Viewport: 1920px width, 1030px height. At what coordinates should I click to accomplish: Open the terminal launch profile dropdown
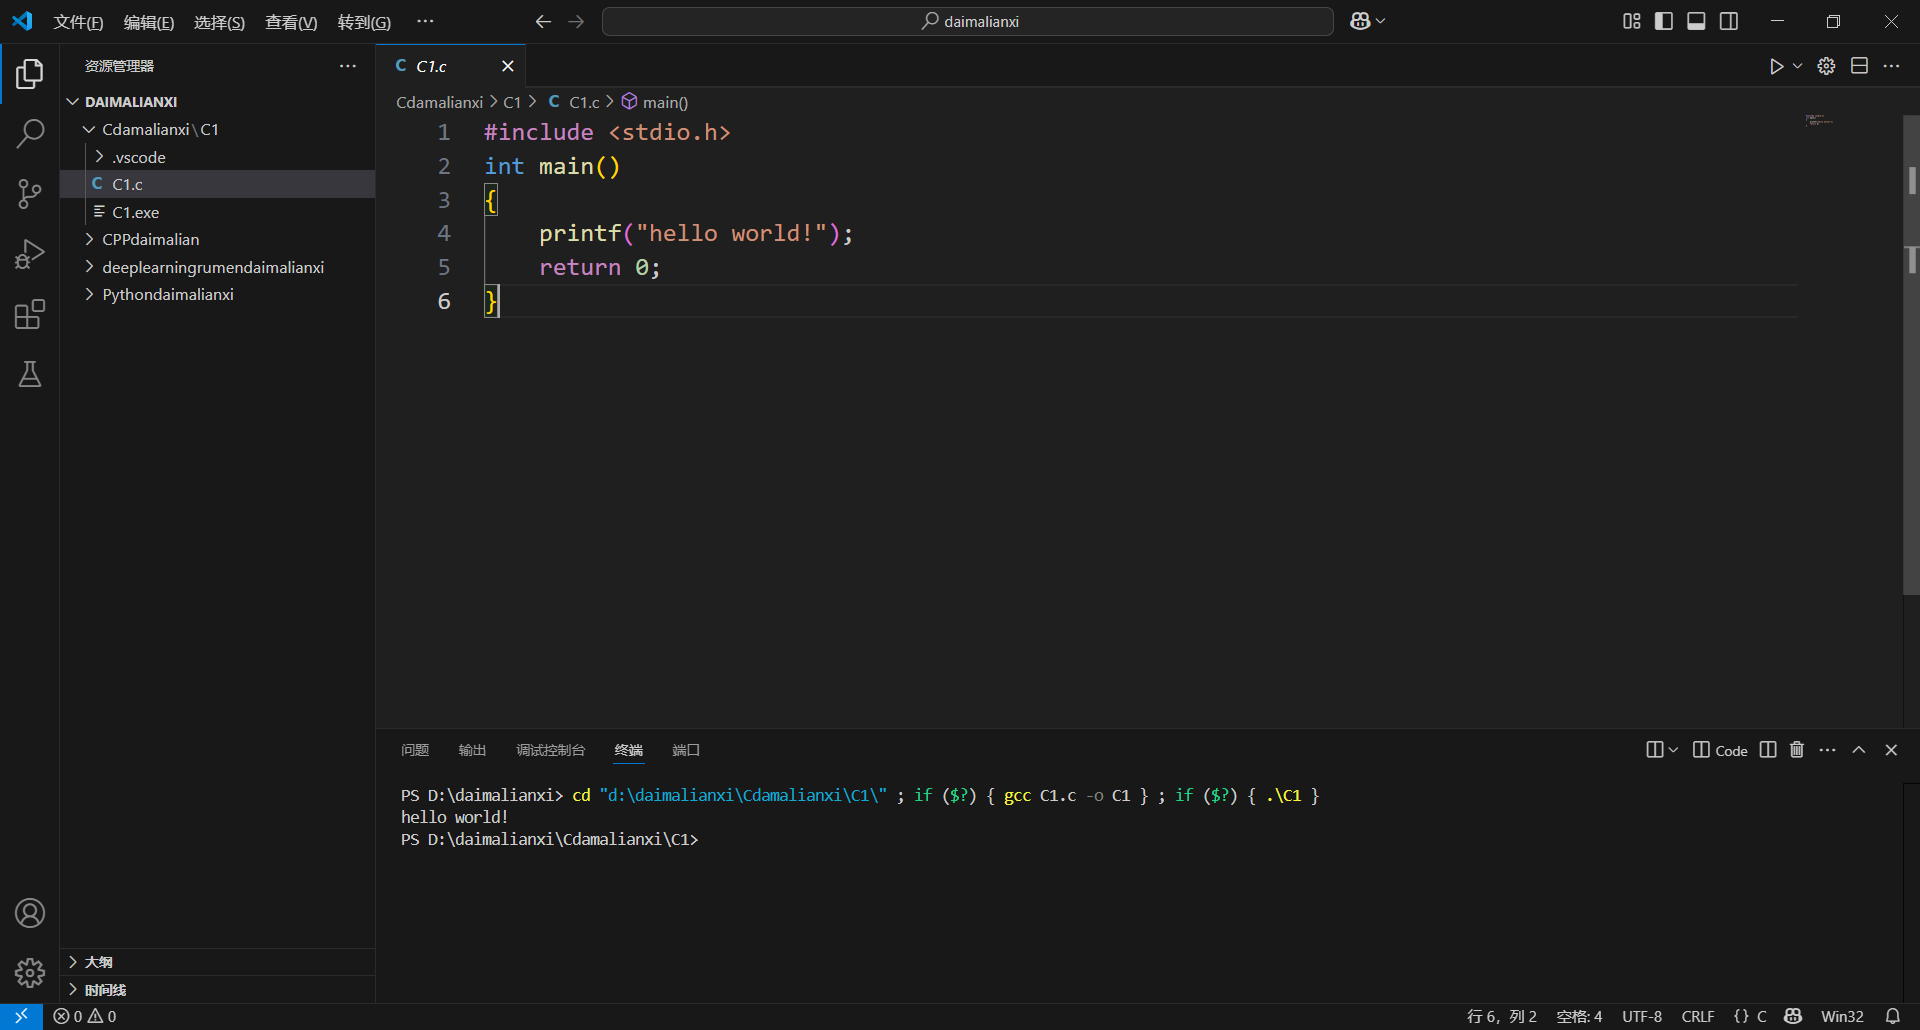tap(1673, 750)
